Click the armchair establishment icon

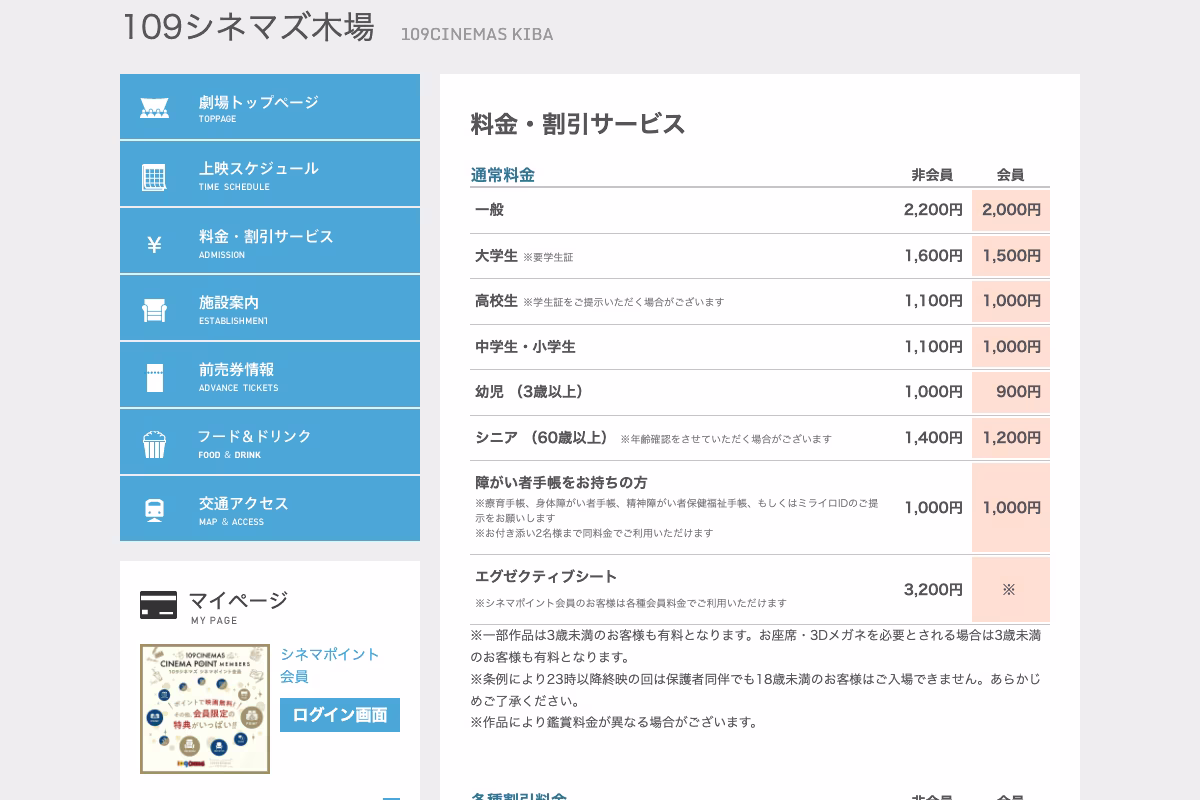(154, 311)
